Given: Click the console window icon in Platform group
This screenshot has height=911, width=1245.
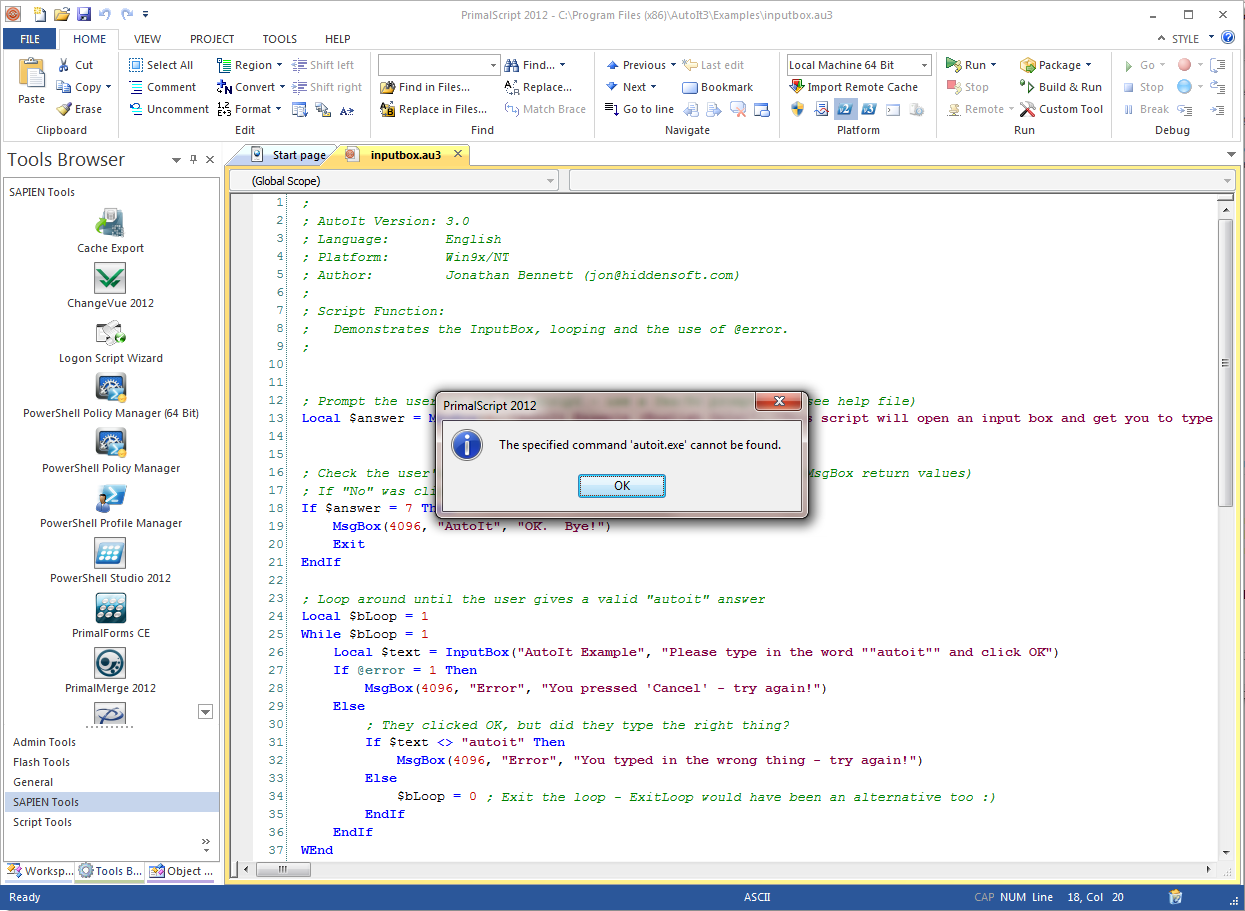Looking at the screenshot, I should tap(893, 109).
